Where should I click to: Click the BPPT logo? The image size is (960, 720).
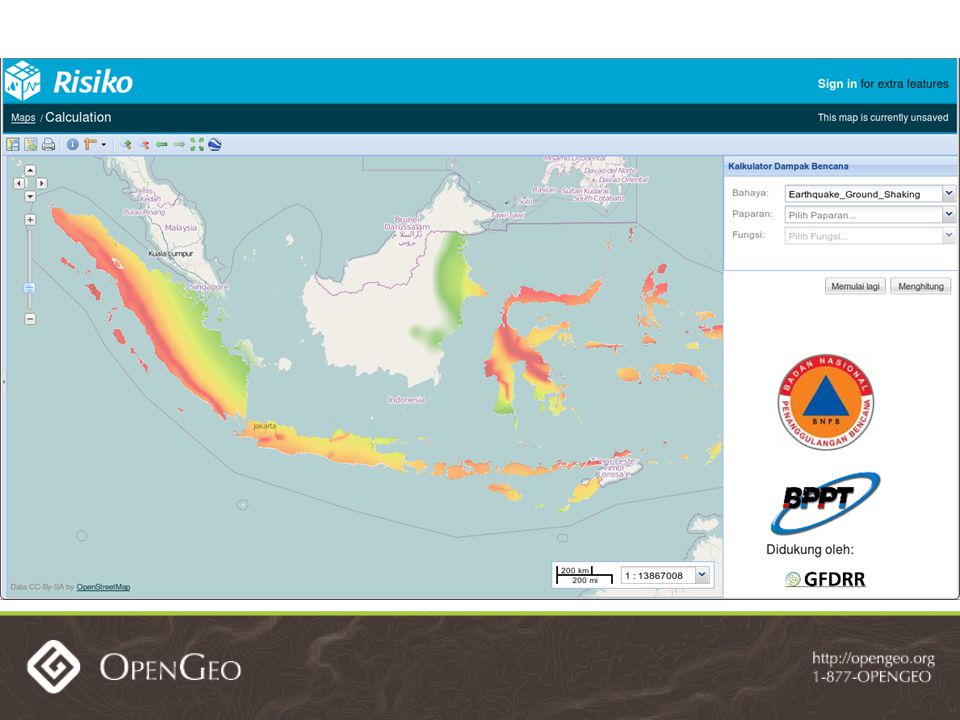(825, 502)
